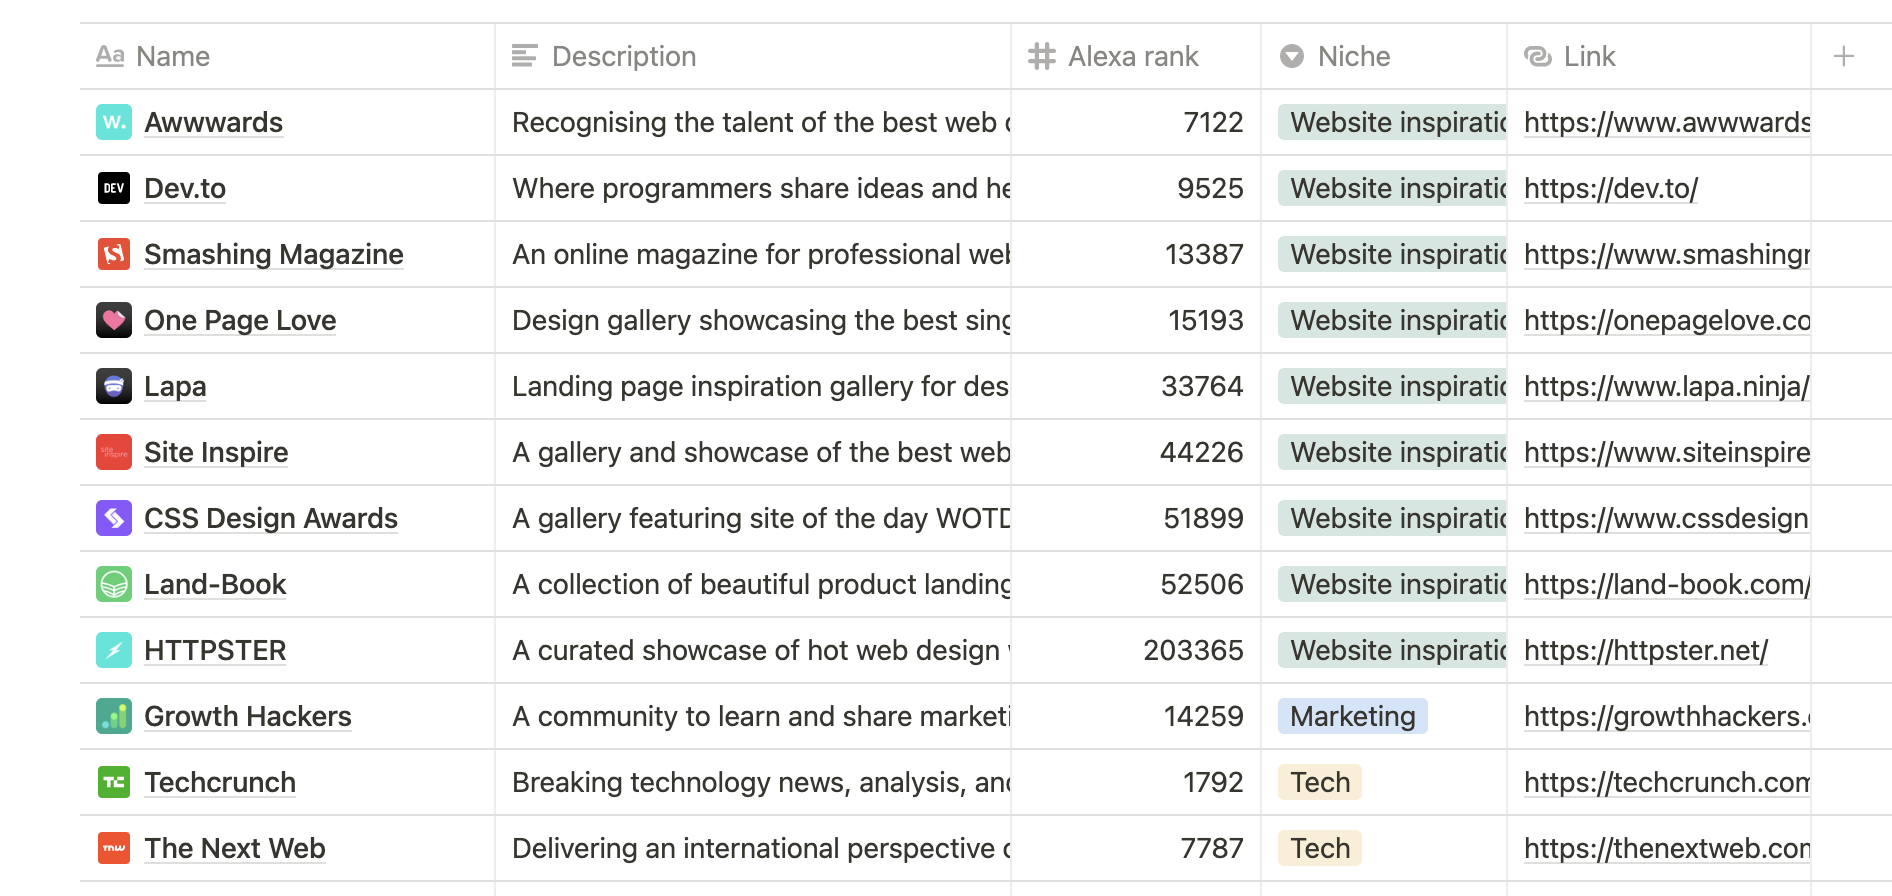1892x896 pixels.
Task: Add a new column with plus button
Action: coord(1844,56)
